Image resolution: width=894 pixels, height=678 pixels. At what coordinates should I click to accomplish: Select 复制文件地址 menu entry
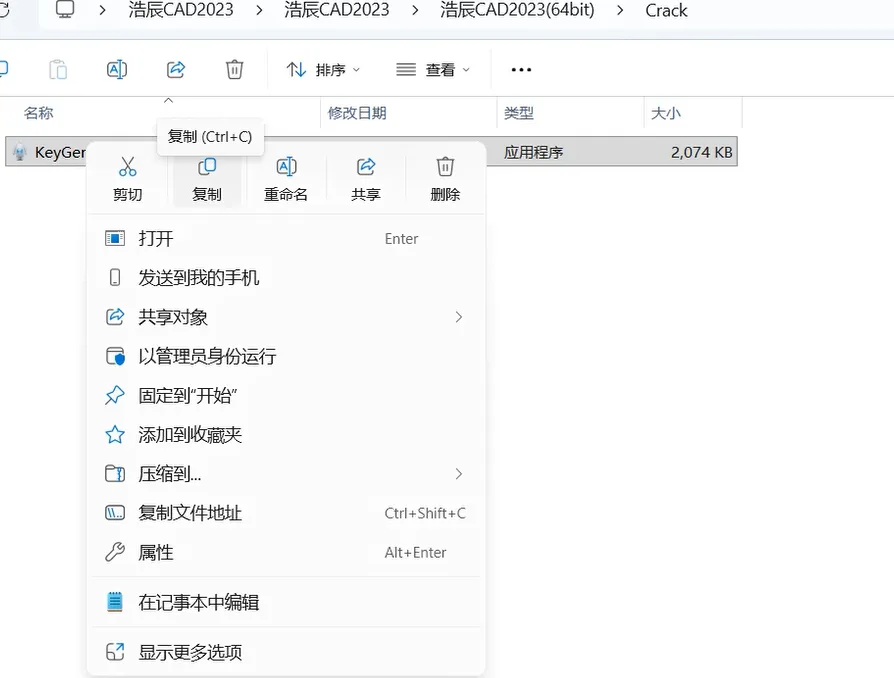(286, 513)
